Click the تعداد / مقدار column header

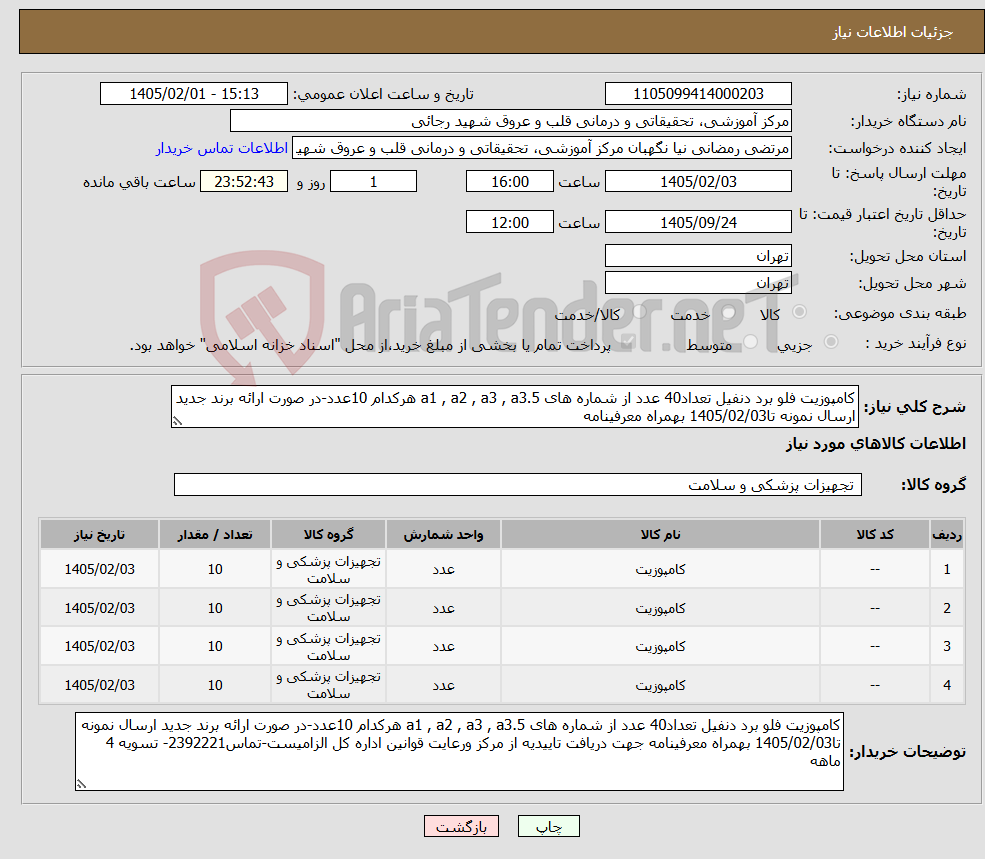(x=215, y=534)
